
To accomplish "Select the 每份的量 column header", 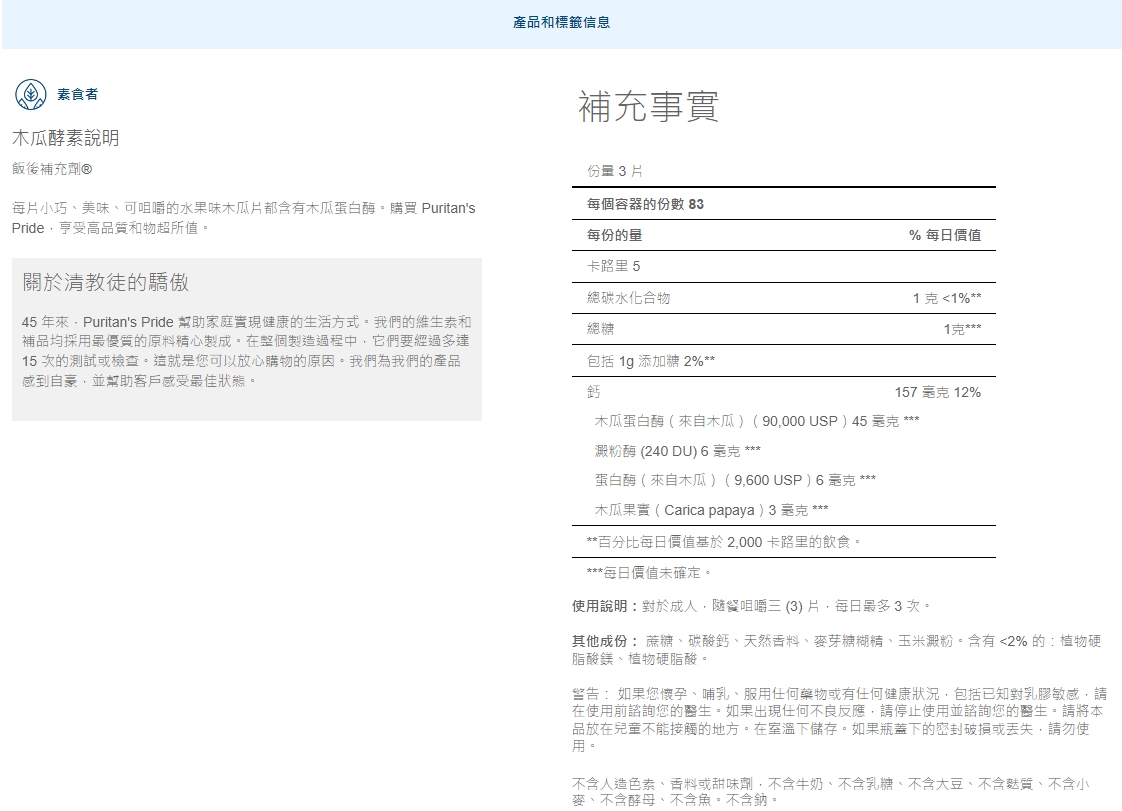I will point(615,235).
